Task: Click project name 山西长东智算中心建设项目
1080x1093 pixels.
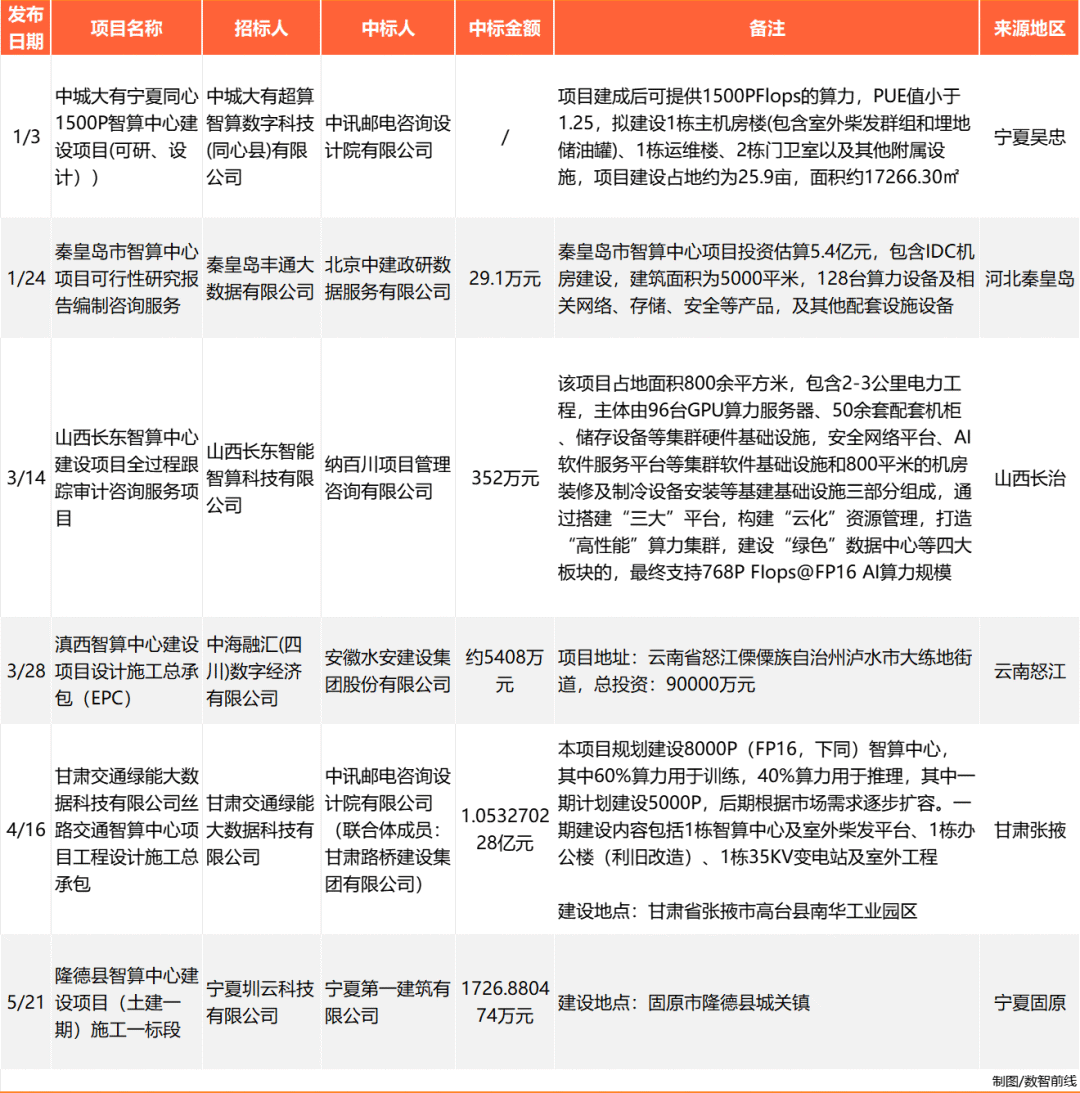Action: (126, 477)
